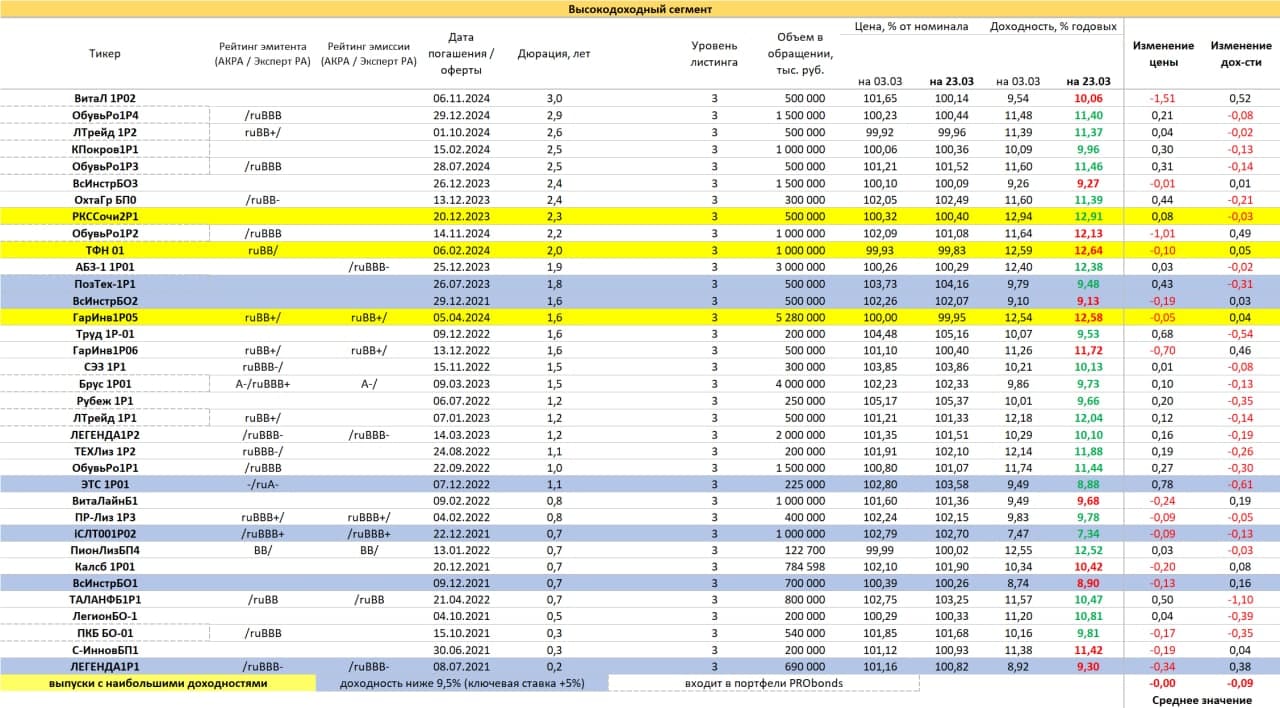Click the 'входит в портфели PRObonds' legend cell
Viewport: 1280px width, 708px height.
[763, 683]
